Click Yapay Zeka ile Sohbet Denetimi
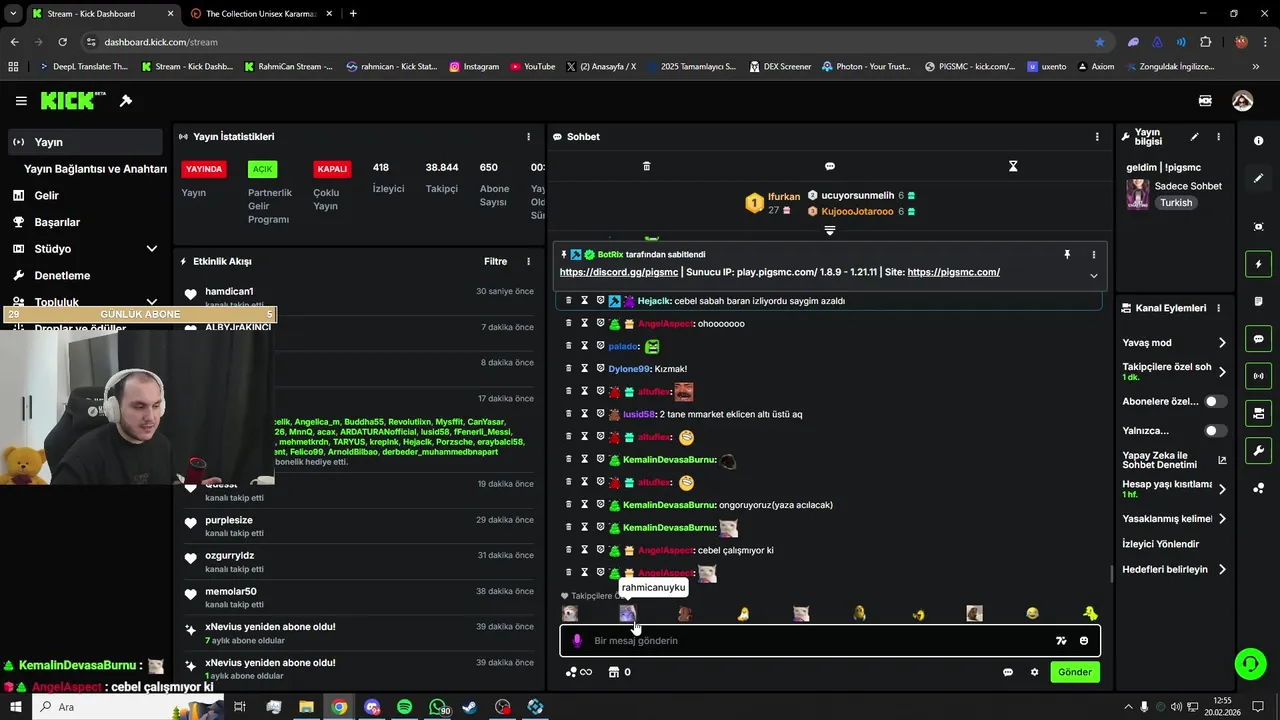This screenshot has width=1280, height=720. [x=1174, y=460]
